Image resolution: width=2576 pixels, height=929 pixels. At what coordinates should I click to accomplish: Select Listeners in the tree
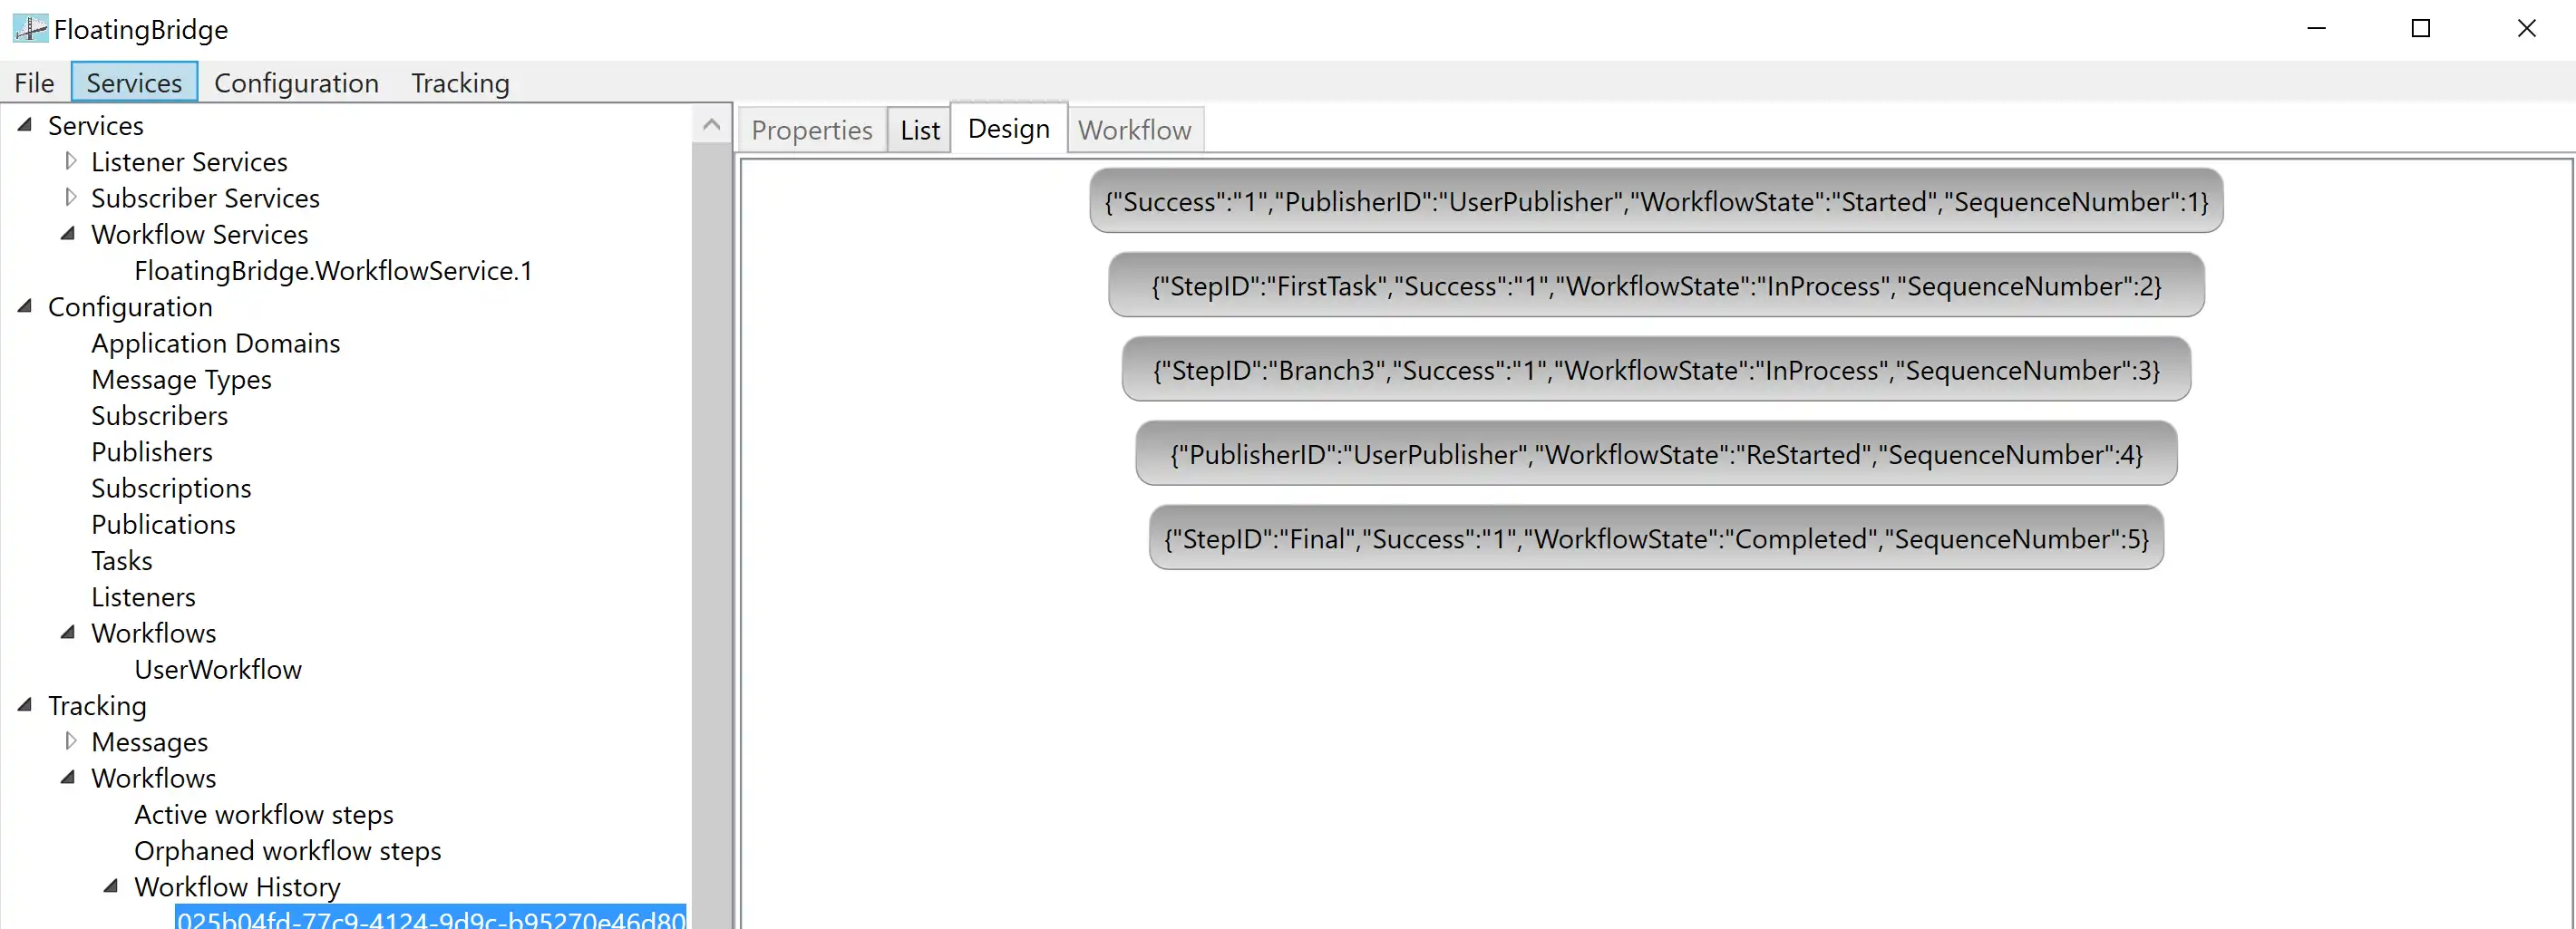pyautogui.click(x=143, y=597)
